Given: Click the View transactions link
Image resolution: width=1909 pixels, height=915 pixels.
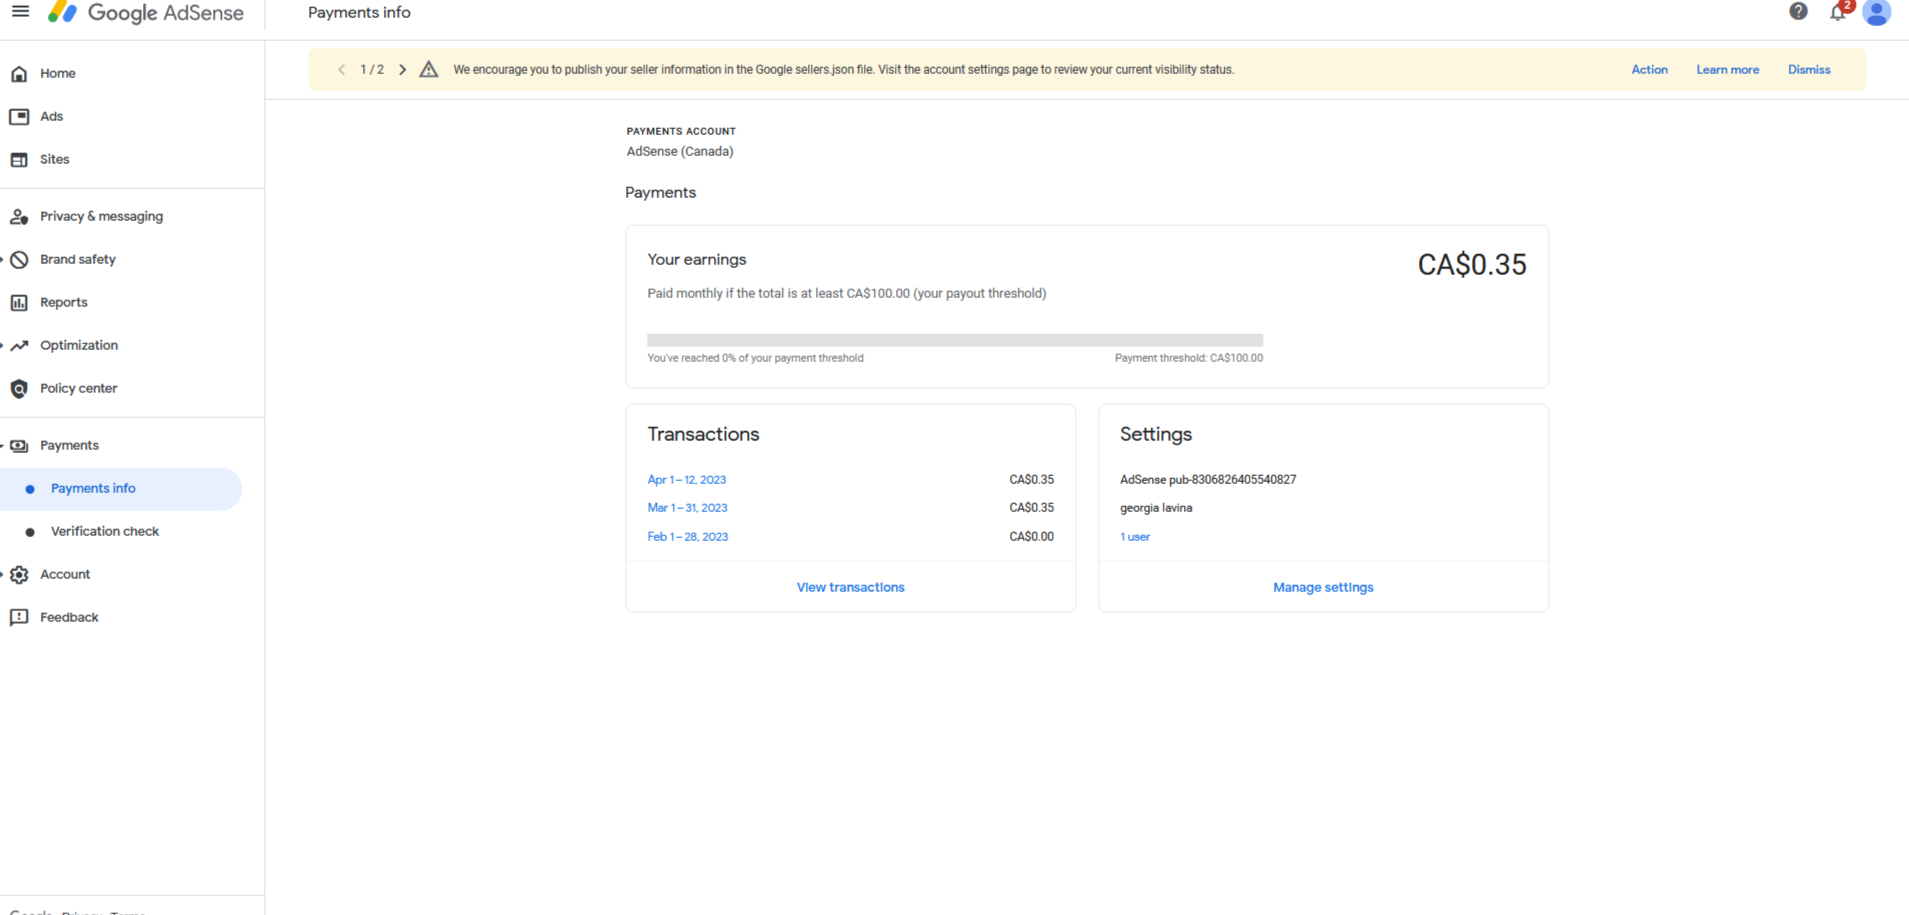Looking at the screenshot, I should point(850,588).
